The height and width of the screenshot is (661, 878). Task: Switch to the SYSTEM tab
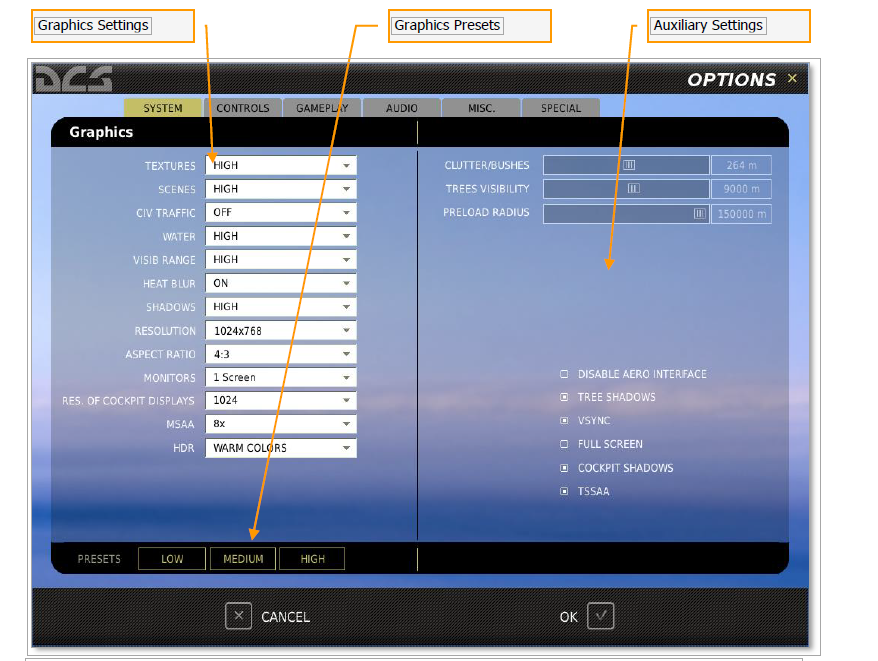163,108
